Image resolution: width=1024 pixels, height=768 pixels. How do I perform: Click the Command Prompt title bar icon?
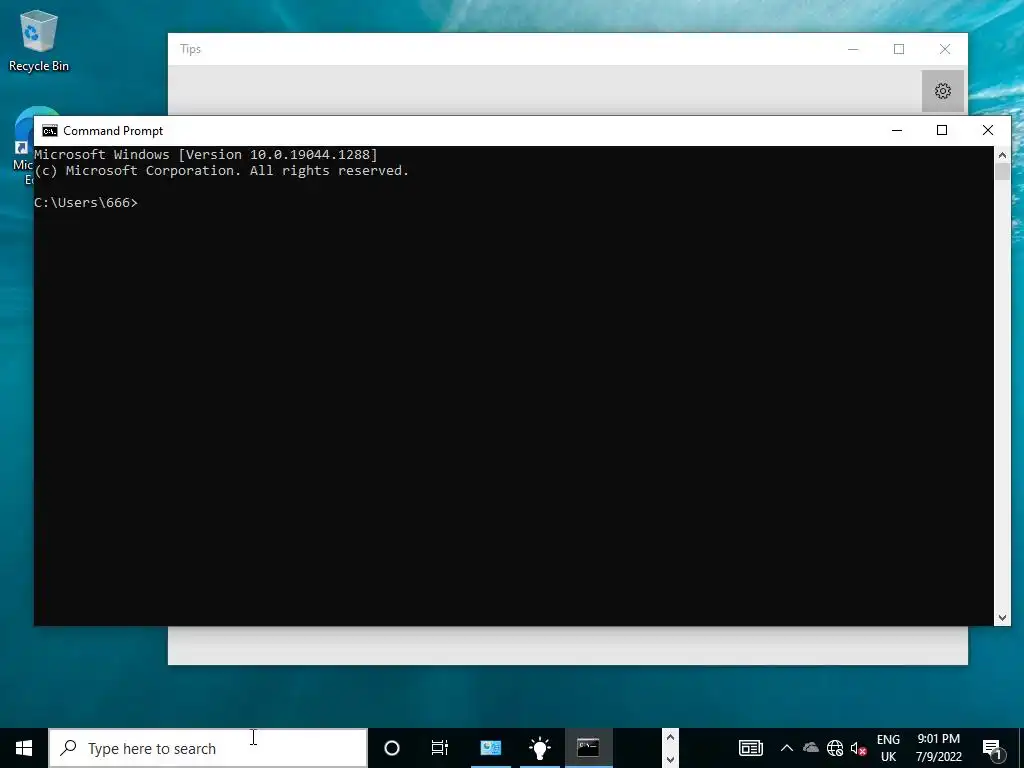50,131
